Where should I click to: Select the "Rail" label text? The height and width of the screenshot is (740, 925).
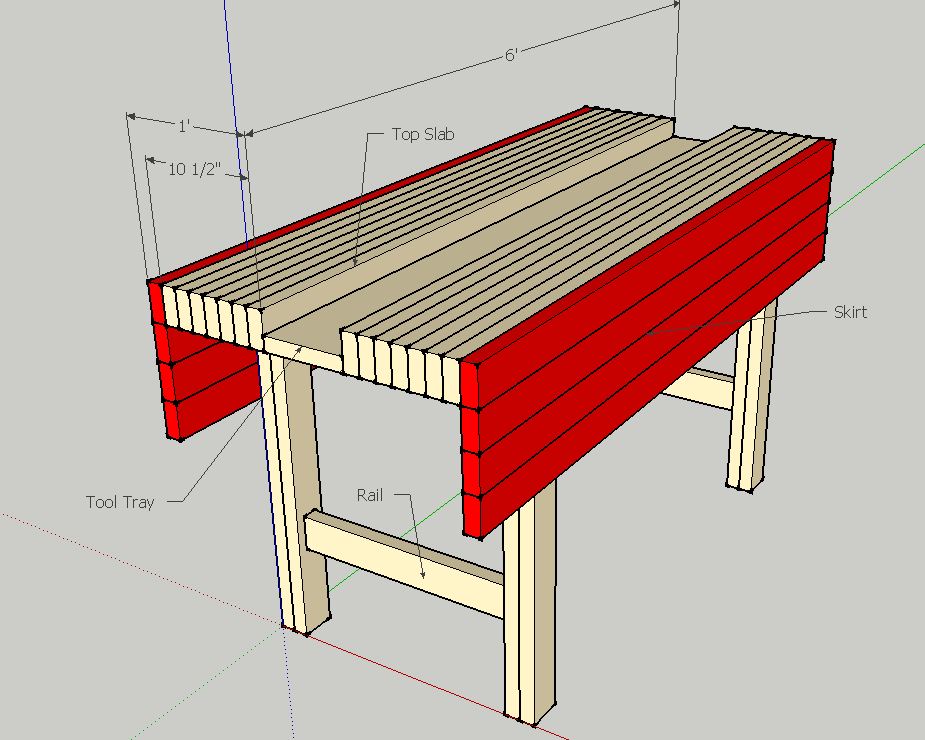[x=369, y=495]
